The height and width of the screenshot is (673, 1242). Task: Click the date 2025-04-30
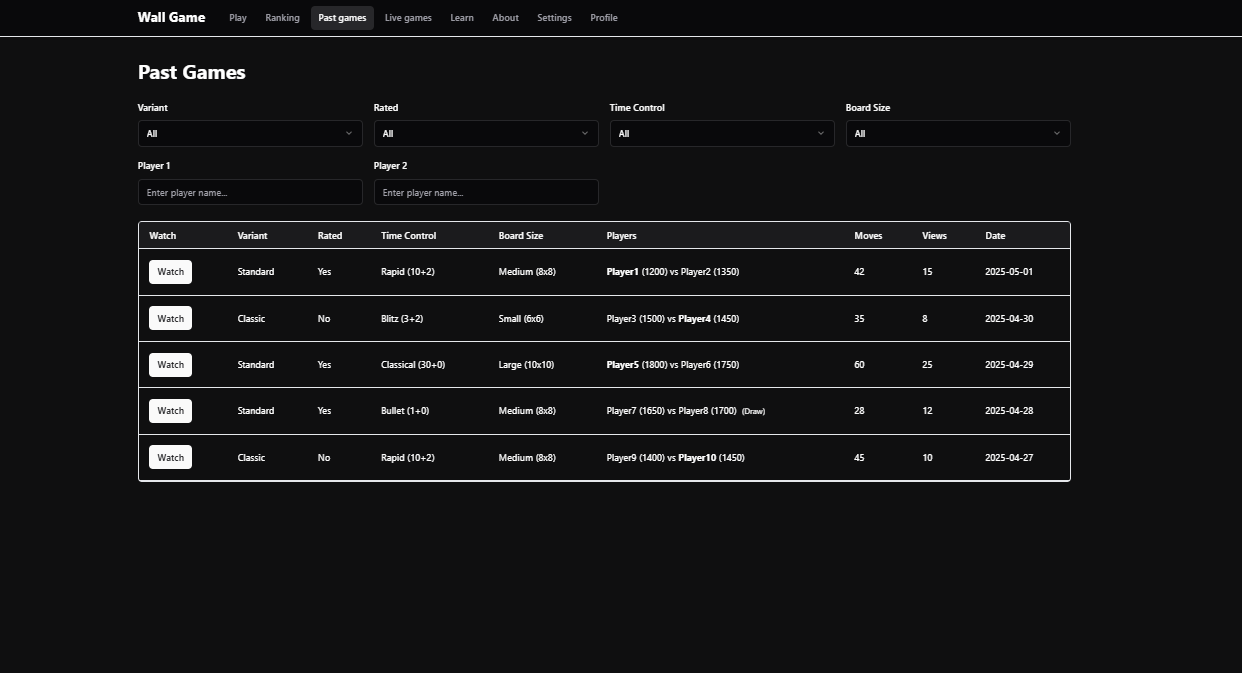(x=1009, y=319)
